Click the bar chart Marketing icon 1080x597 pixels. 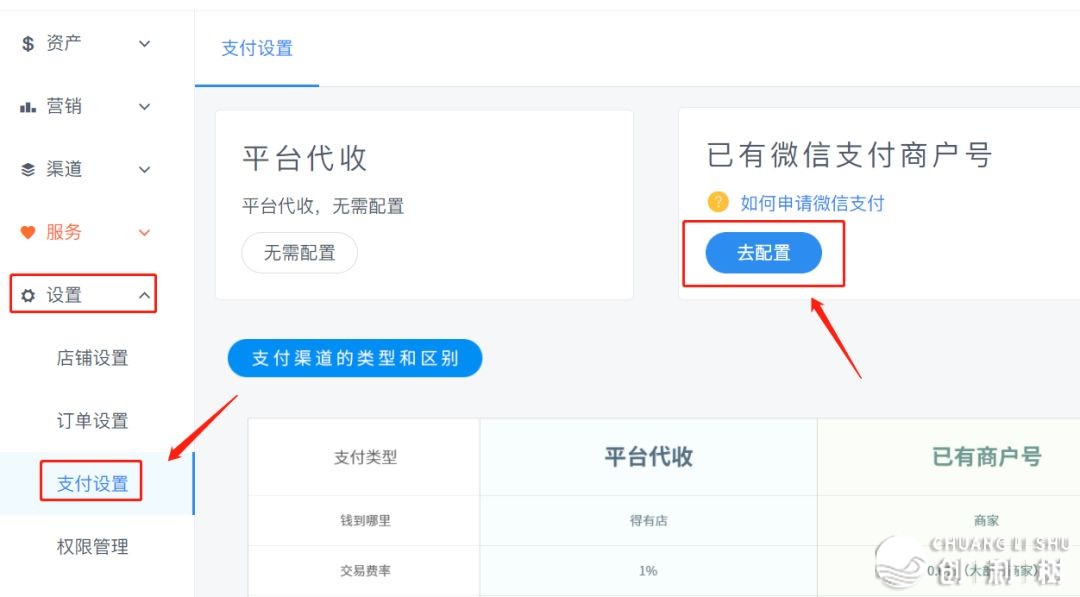tap(28, 107)
